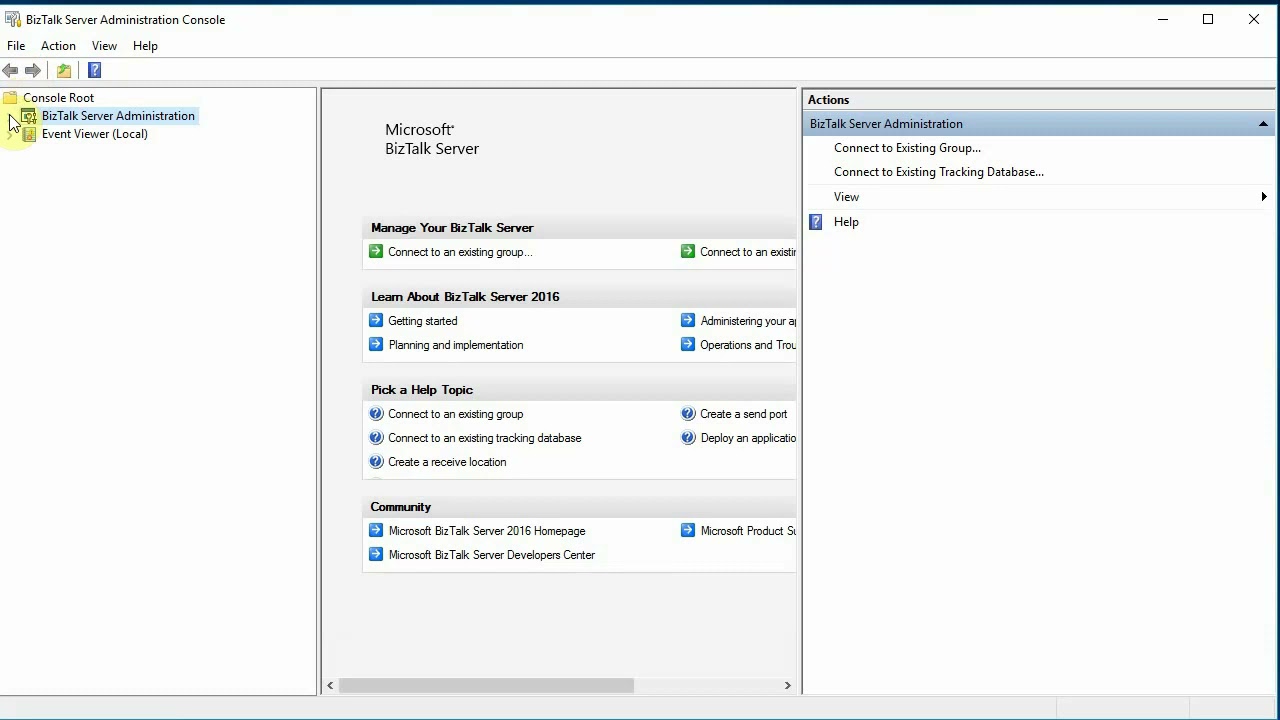Image resolution: width=1280 pixels, height=720 pixels.
Task: Select BizTalk Server Administration tree item
Action: coord(118,116)
